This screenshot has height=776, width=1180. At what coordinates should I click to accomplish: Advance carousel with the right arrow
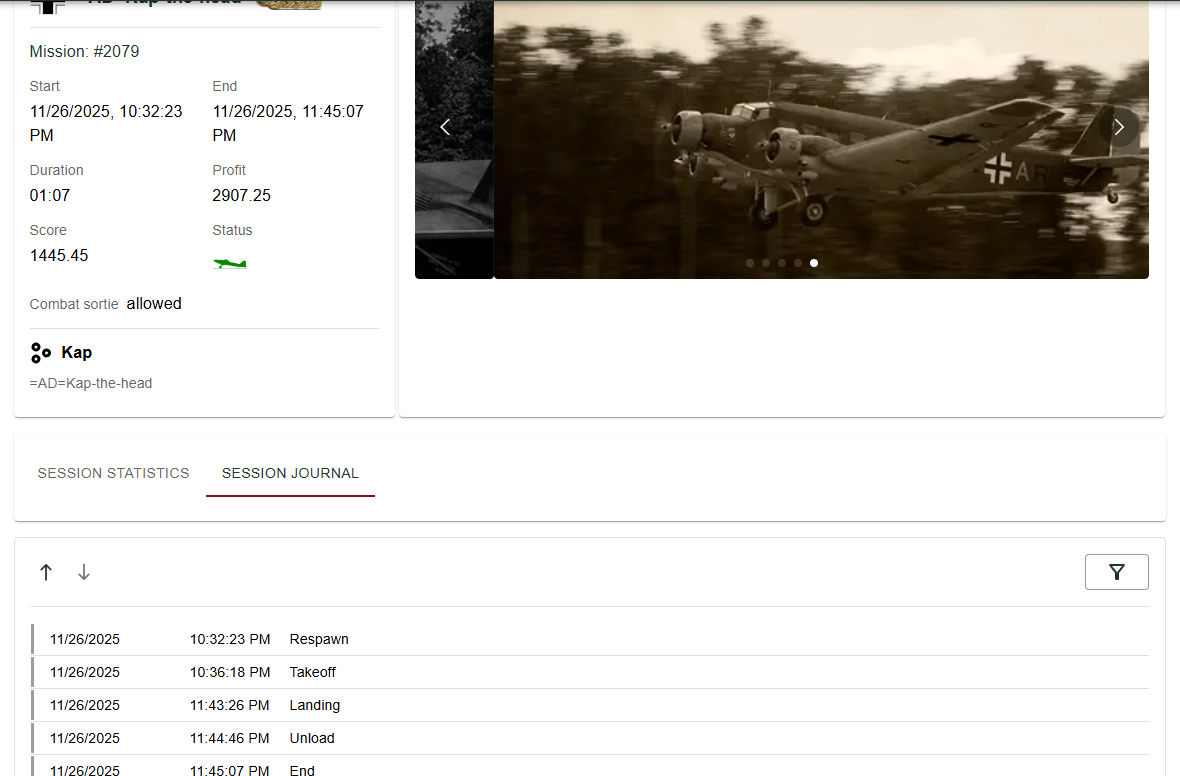[1118, 127]
